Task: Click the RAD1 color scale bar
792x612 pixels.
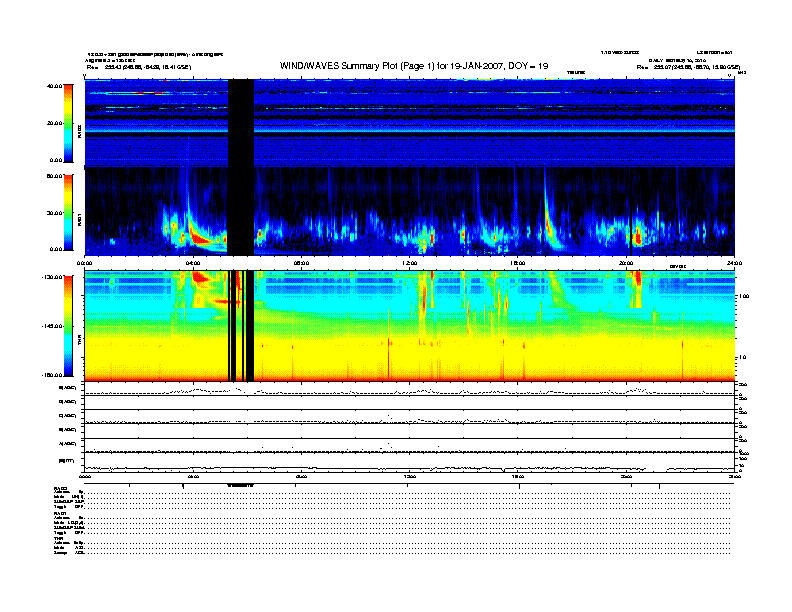Action: [68, 213]
